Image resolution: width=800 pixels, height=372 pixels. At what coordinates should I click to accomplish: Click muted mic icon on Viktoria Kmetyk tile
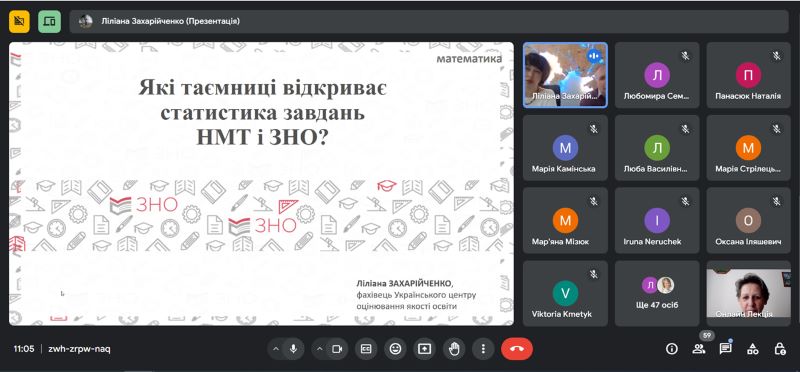(594, 274)
